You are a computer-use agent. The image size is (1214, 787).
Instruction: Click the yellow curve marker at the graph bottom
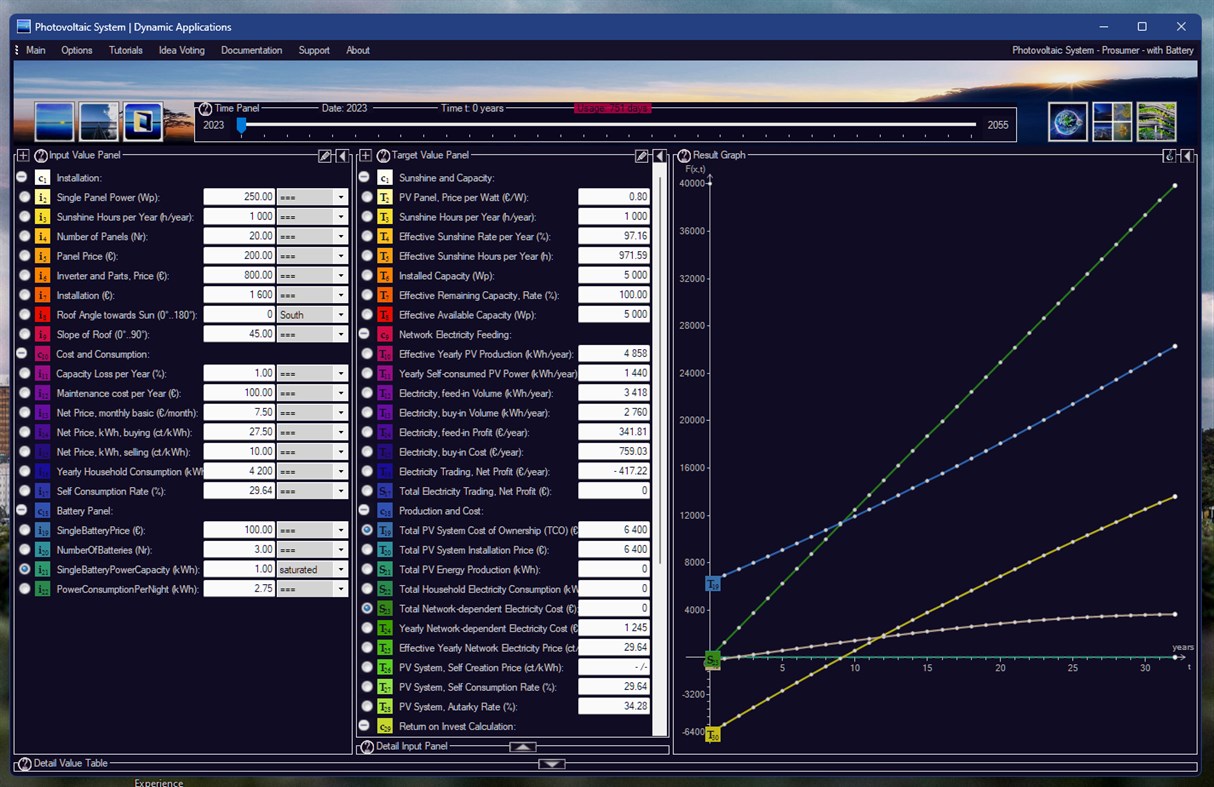713,735
